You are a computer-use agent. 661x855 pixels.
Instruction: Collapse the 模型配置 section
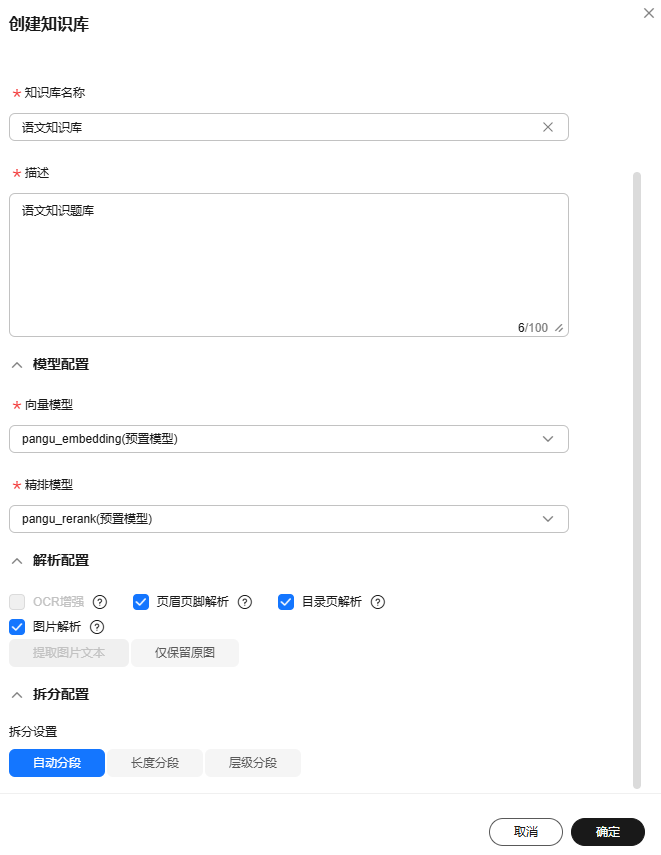pyautogui.click(x=17, y=365)
